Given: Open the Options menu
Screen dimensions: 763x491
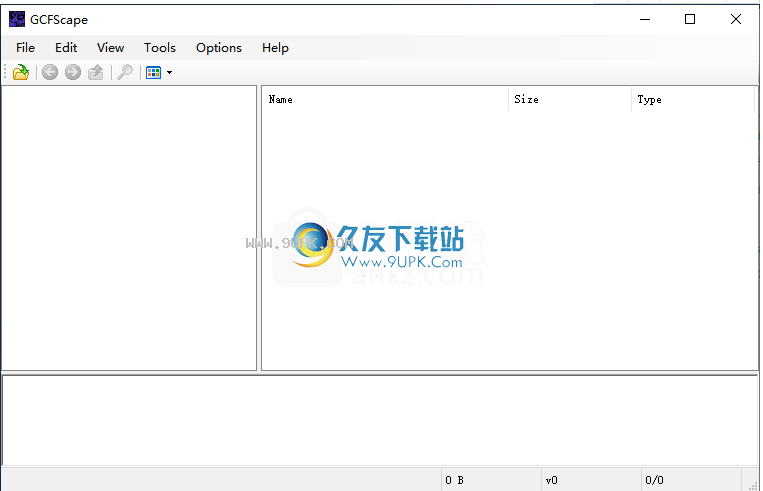Looking at the screenshot, I should pos(219,48).
